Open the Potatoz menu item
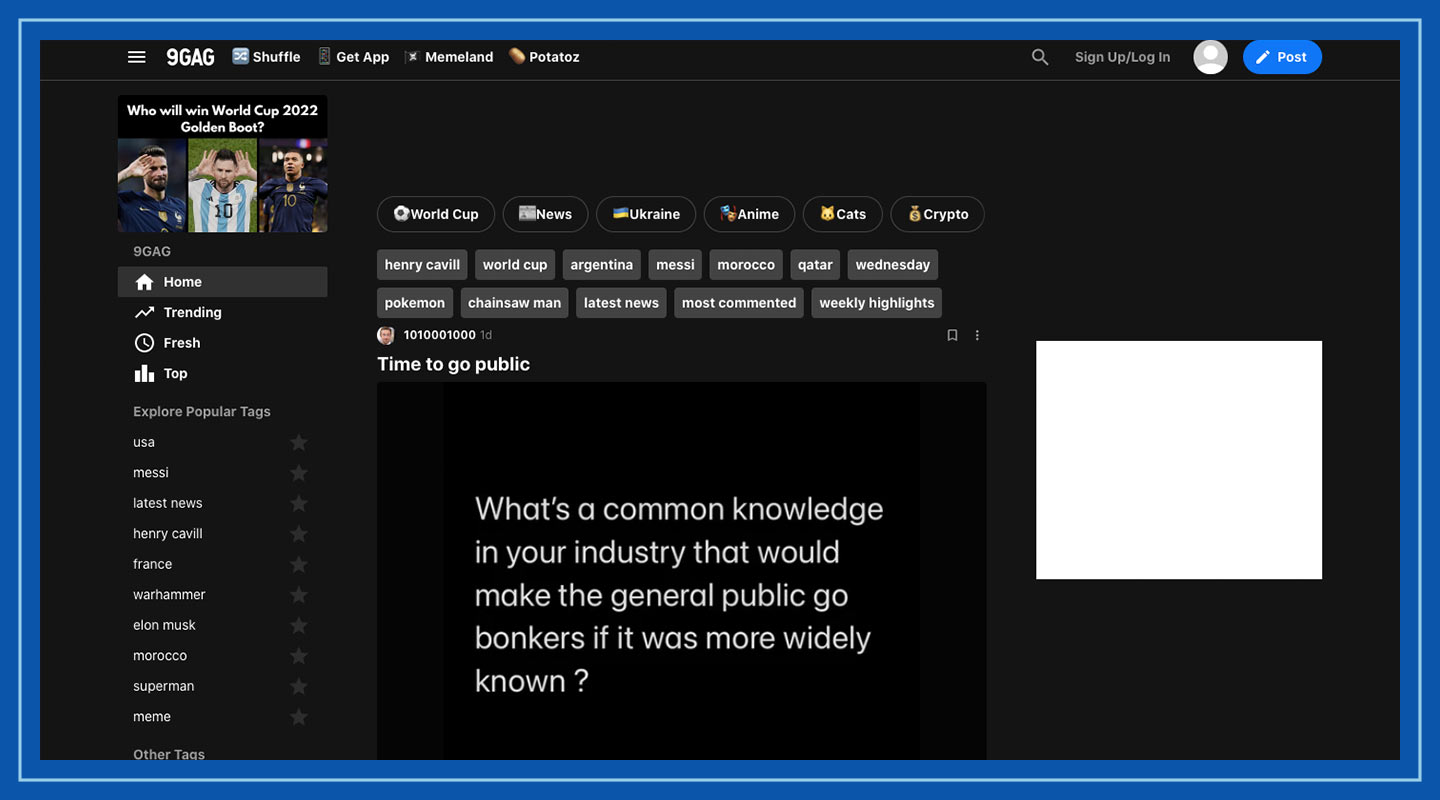This screenshot has height=800, width=1440. tap(544, 57)
